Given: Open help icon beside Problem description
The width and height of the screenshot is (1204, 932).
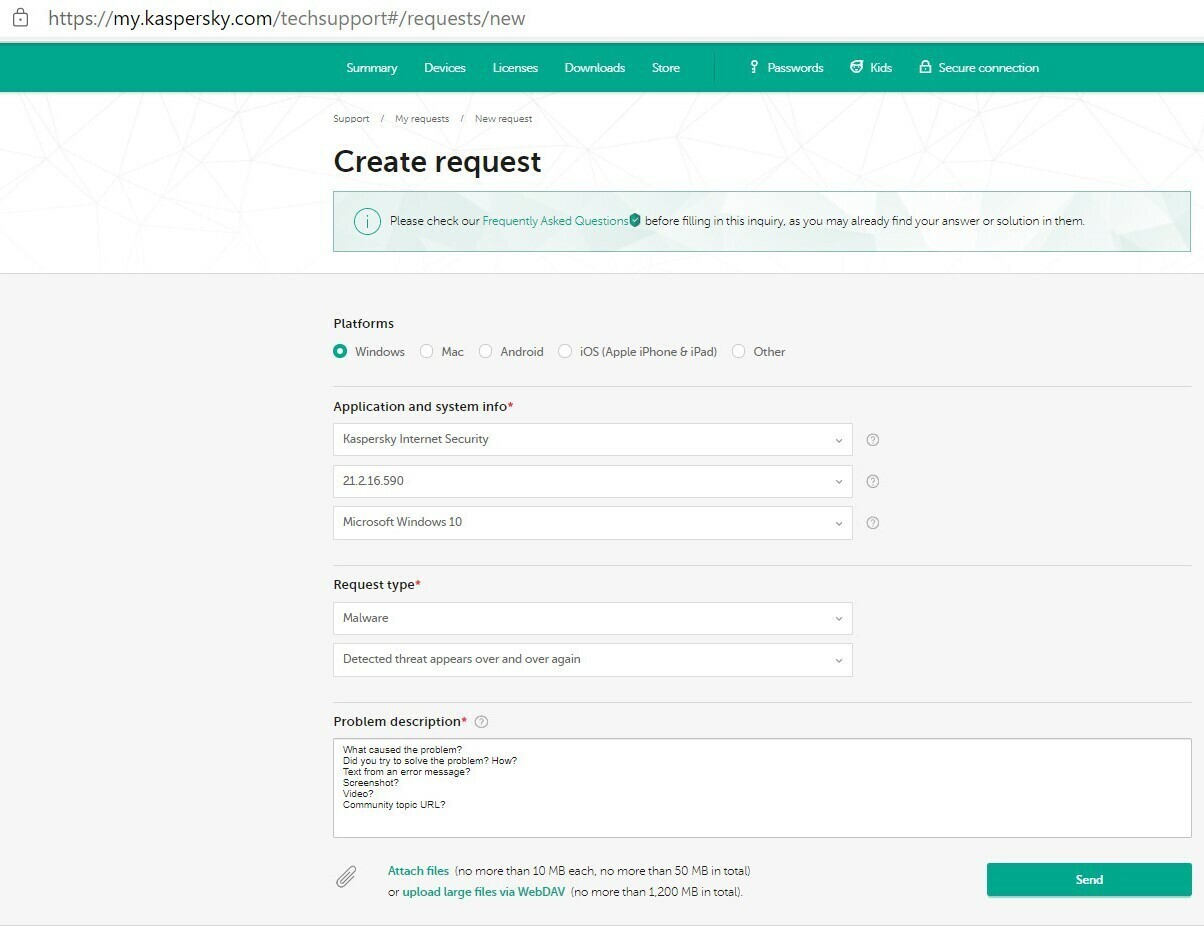Looking at the screenshot, I should pos(481,721).
